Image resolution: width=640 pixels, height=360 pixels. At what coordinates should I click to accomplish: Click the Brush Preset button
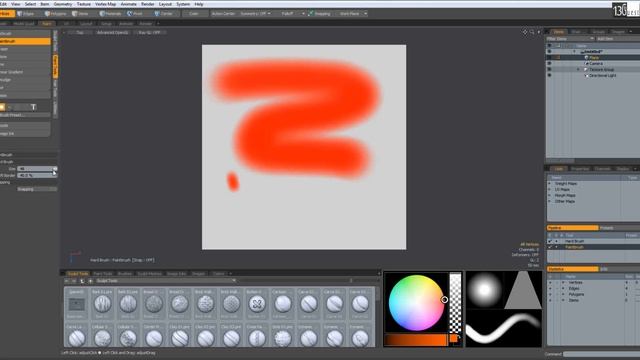click(25, 115)
